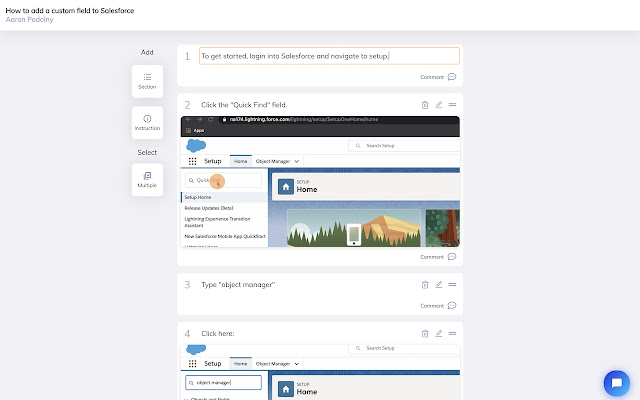Screen dimensions: 640x400
Task: Delete step 3 with the trash icon
Action: (425, 285)
